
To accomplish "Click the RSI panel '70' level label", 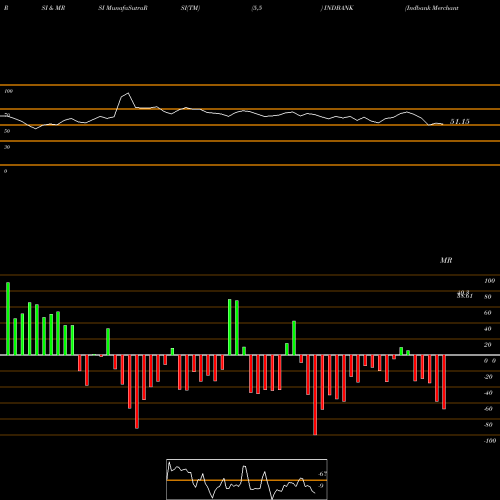I will [7, 115].
